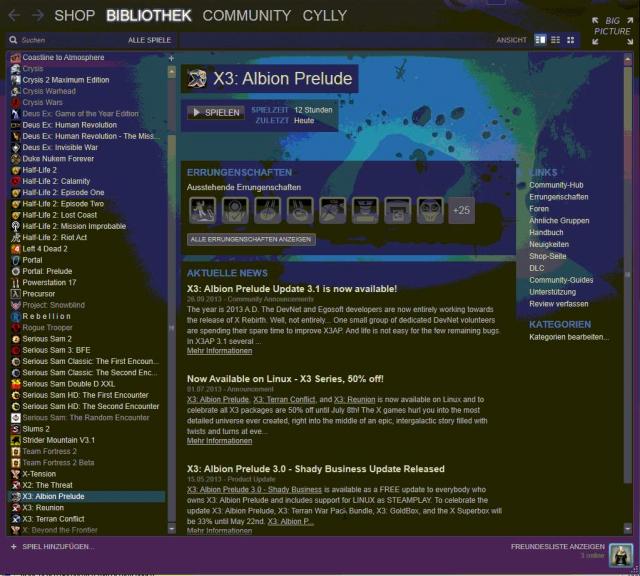Screen dimensions: 640x576
Task: Click the SPIELEN play button
Action: pos(216,113)
